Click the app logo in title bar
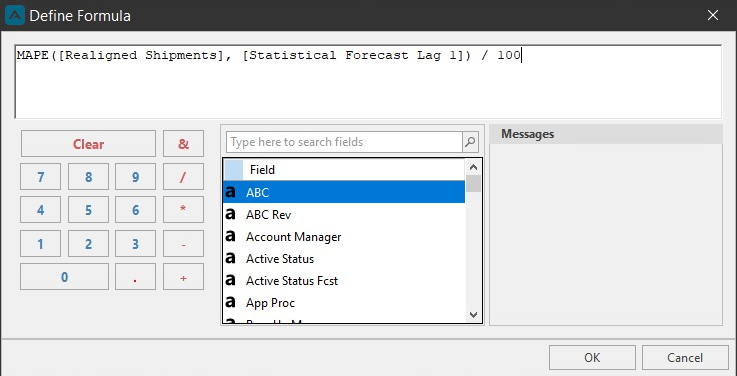 coord(15,16)
